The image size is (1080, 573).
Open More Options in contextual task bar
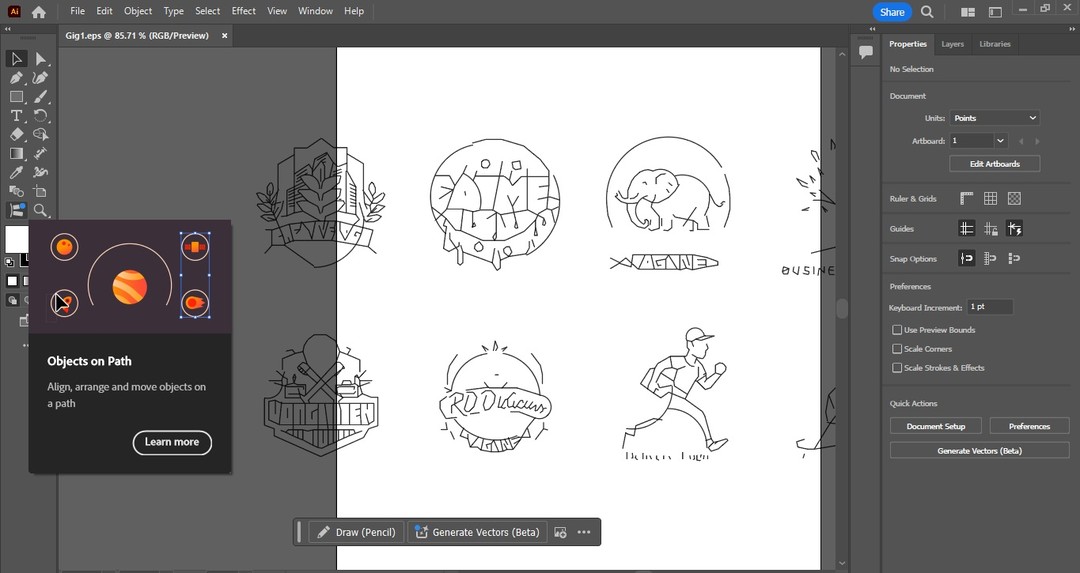584,532
